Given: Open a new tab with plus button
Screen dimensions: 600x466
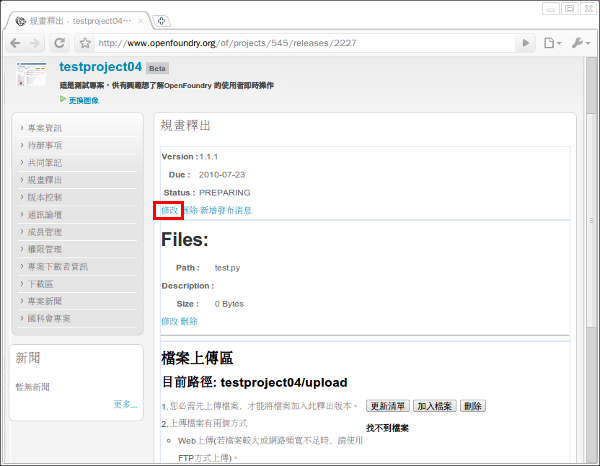Looking at the screenshot, I should pyautogui.click(x=161, y=21).
